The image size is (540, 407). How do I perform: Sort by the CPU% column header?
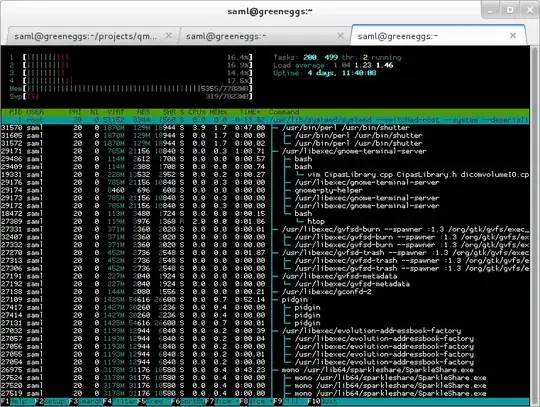coord(197,112)
